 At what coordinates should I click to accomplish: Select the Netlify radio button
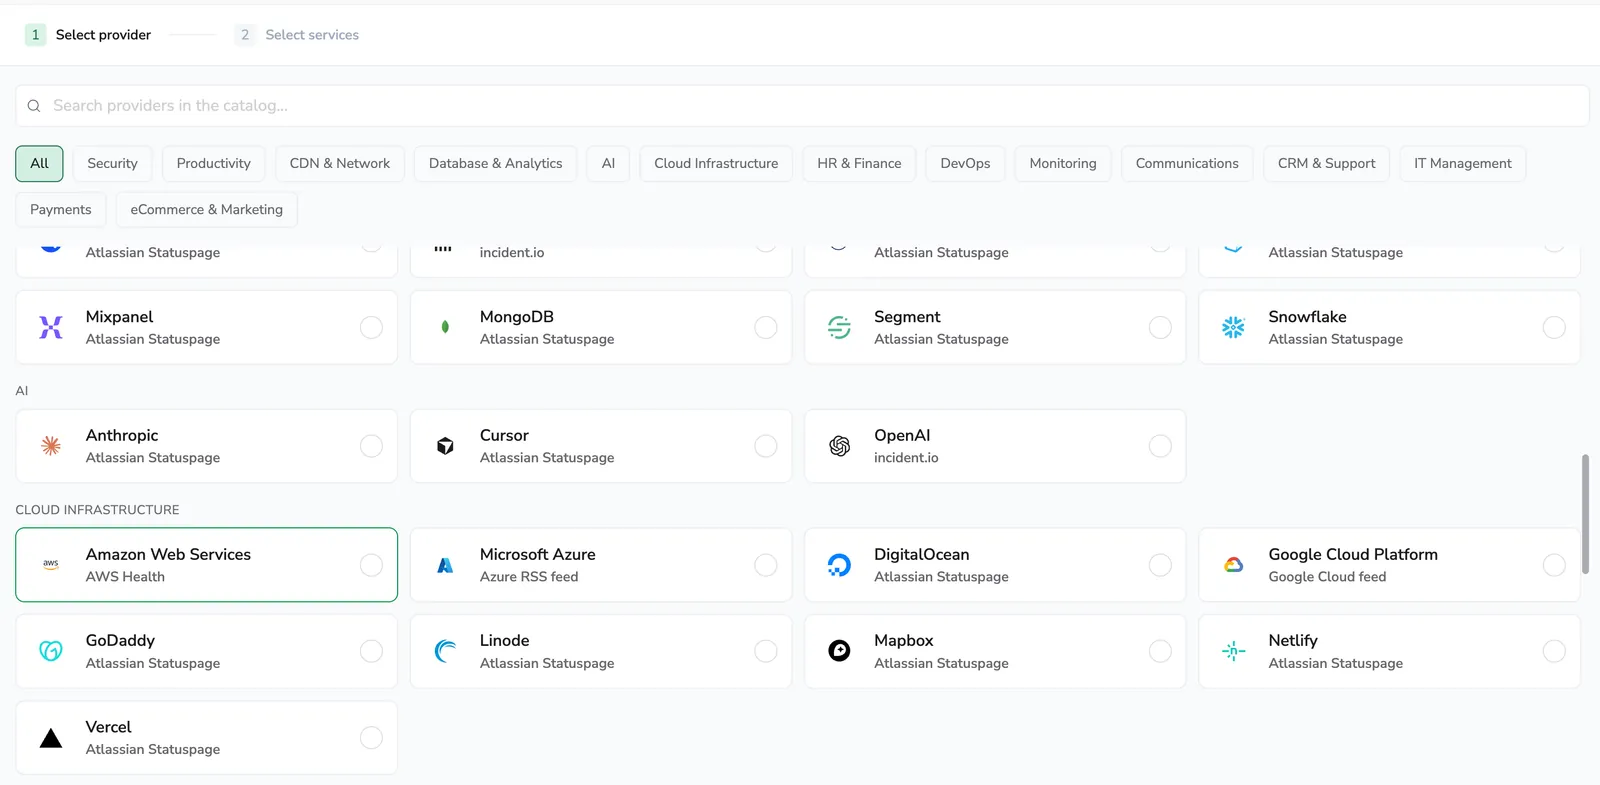tap(1554, 651)
